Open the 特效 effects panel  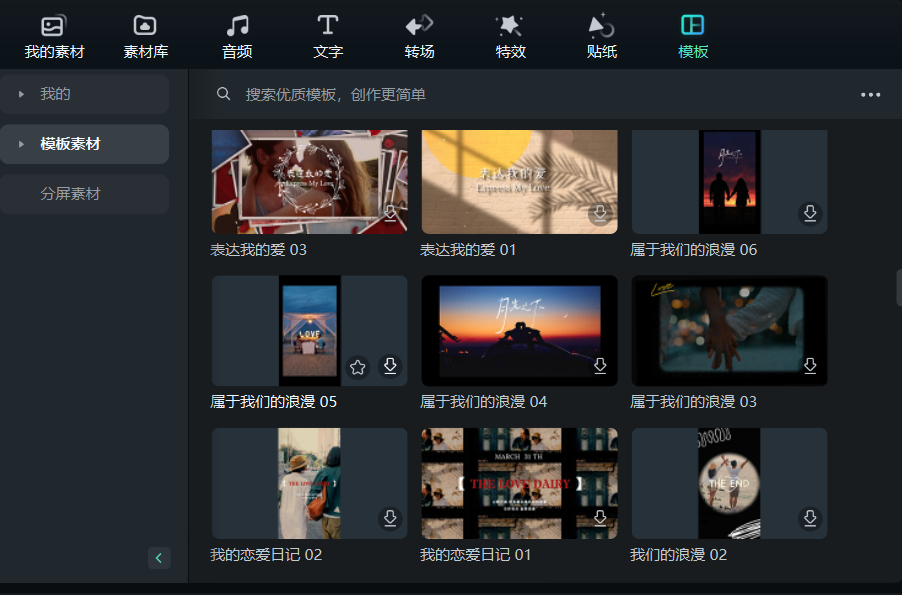click(x=510, y=36)
